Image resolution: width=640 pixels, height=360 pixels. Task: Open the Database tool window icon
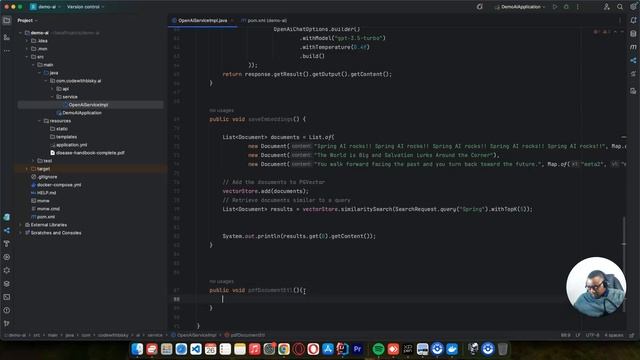[633, 34]
